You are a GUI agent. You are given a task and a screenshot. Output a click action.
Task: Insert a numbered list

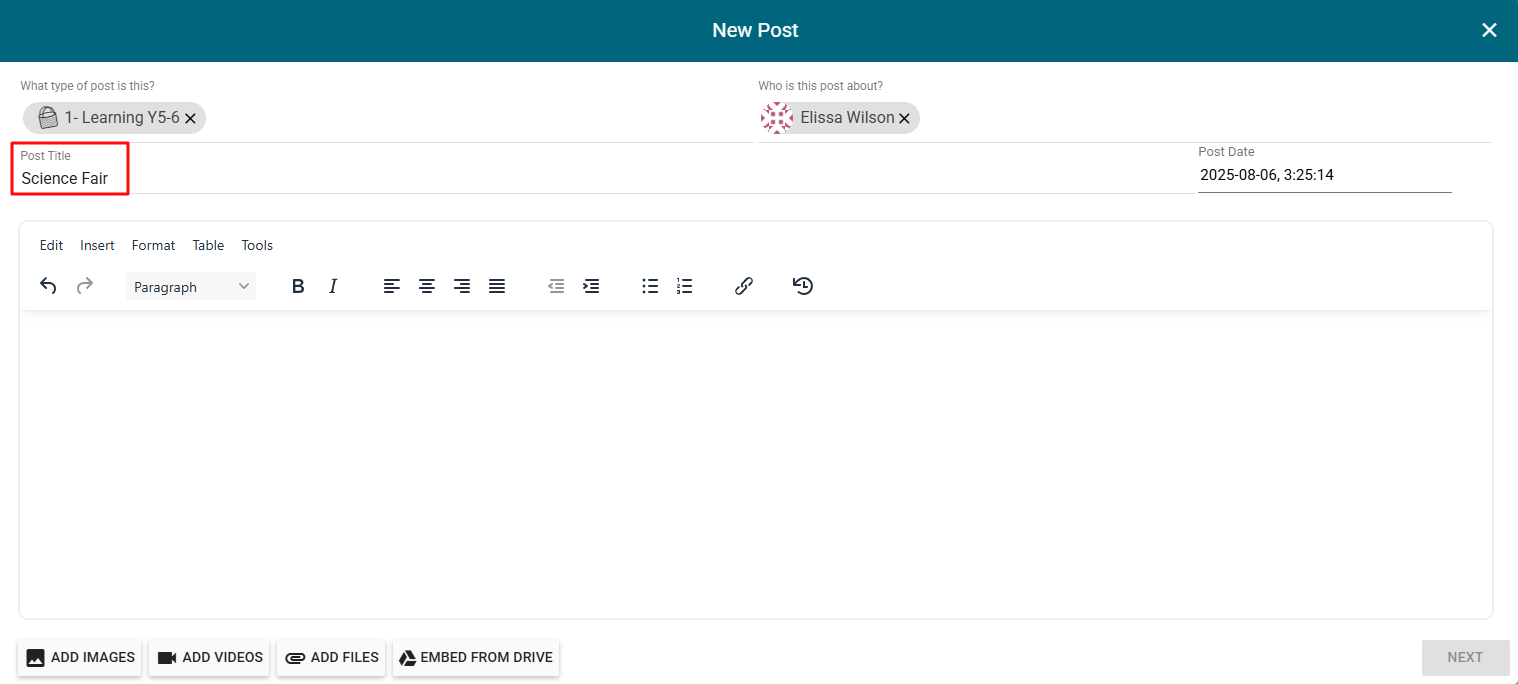point(684,287)
